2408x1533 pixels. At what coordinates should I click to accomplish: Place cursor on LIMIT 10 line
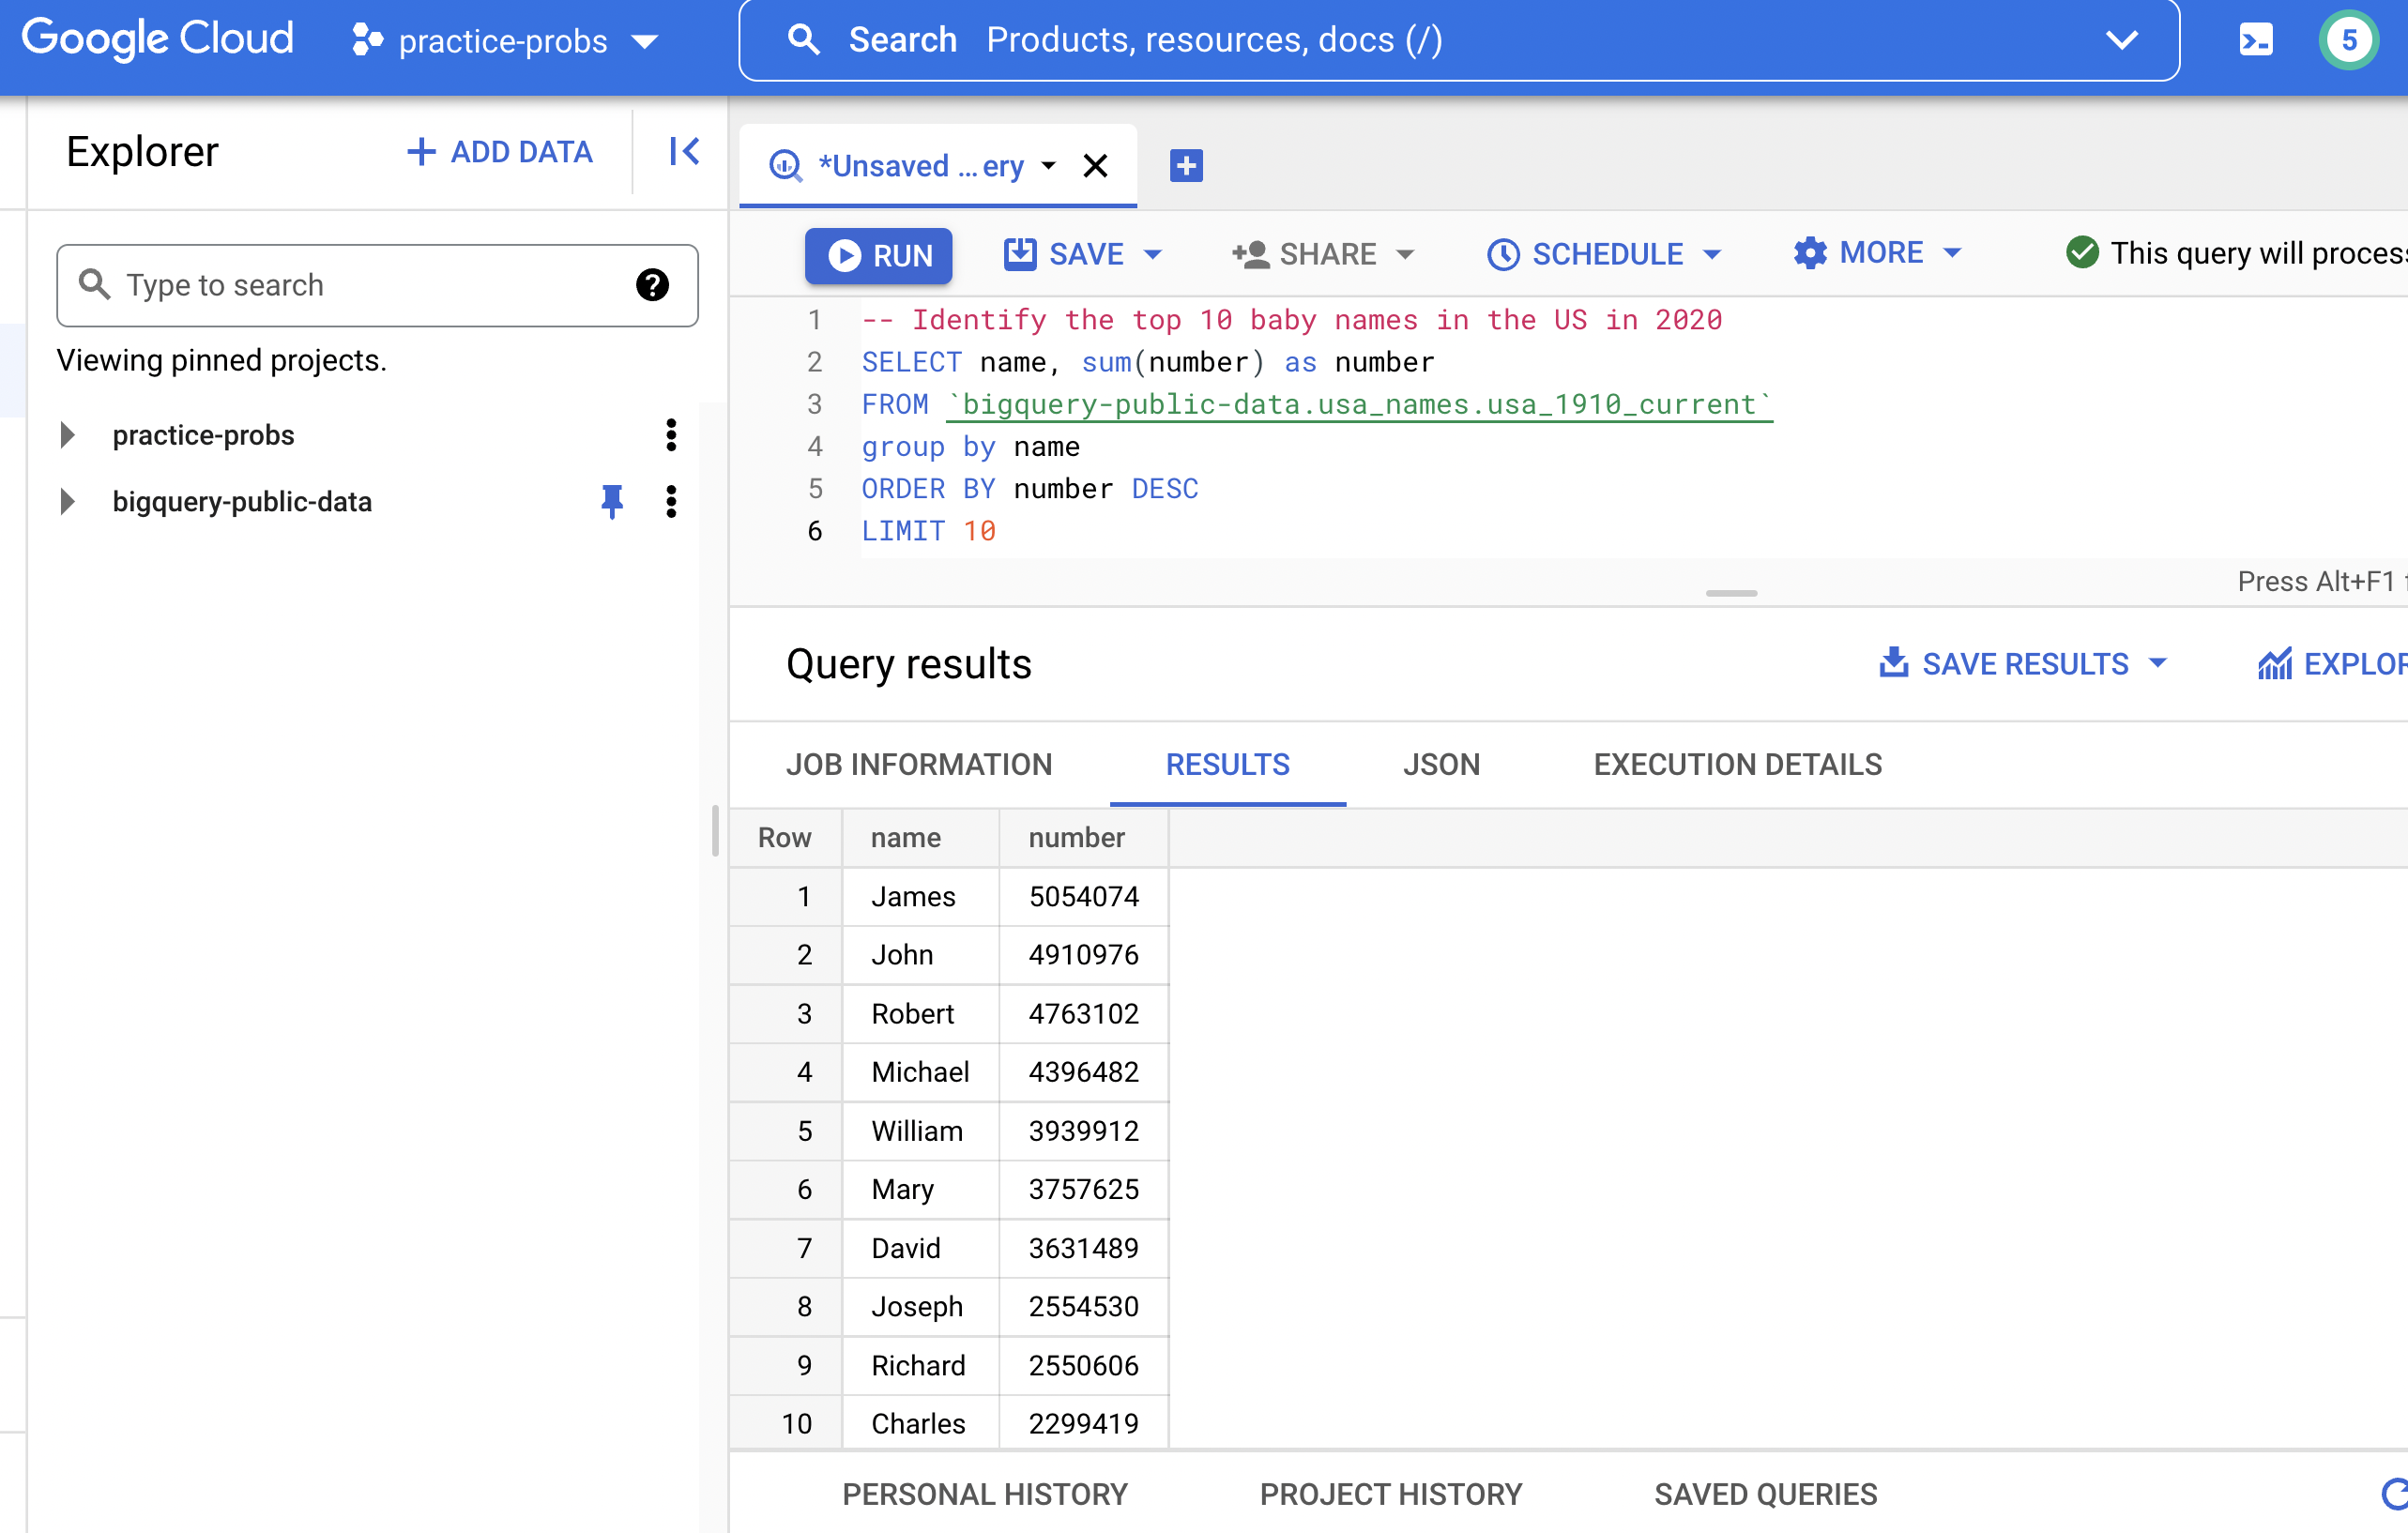[928, 531]
